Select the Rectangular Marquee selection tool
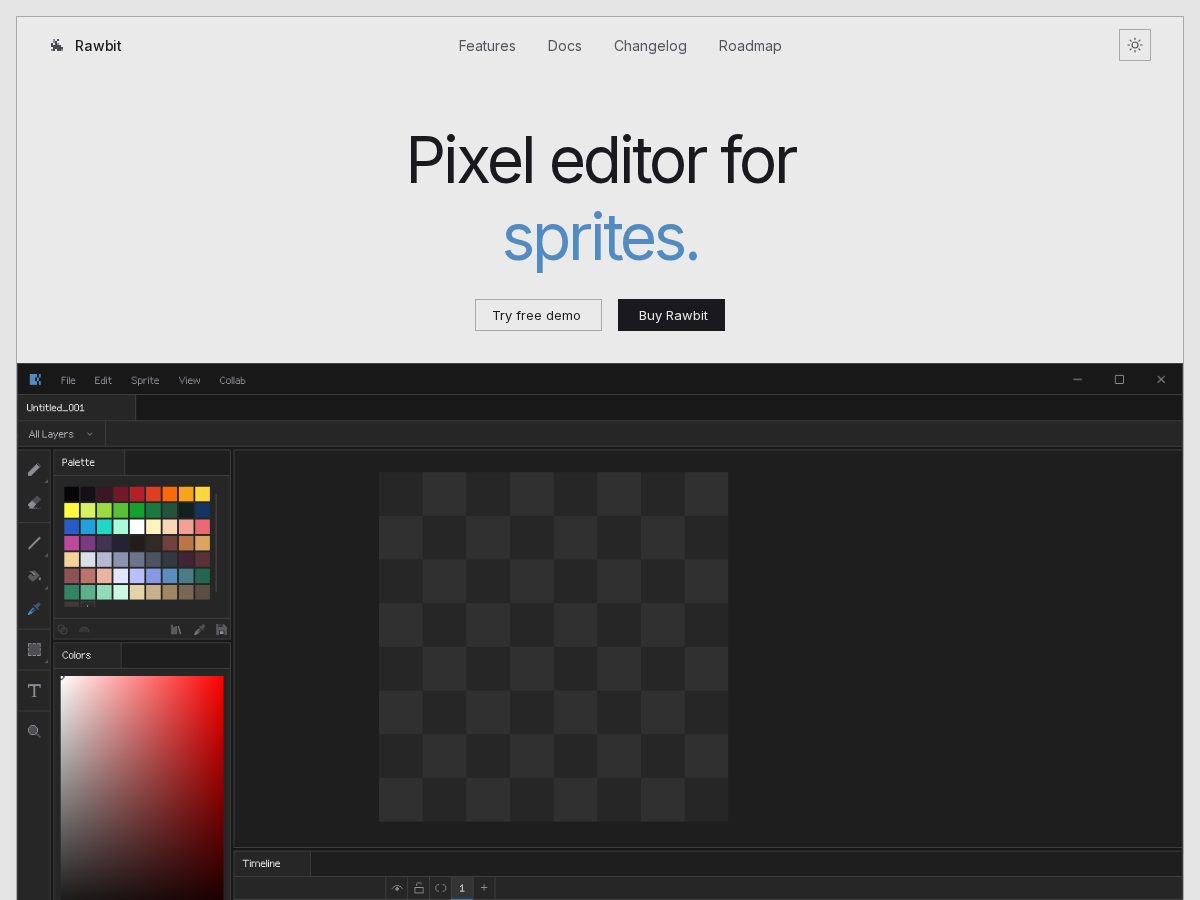Viewport: 1200px width, 900px height. tap(34, 649)
